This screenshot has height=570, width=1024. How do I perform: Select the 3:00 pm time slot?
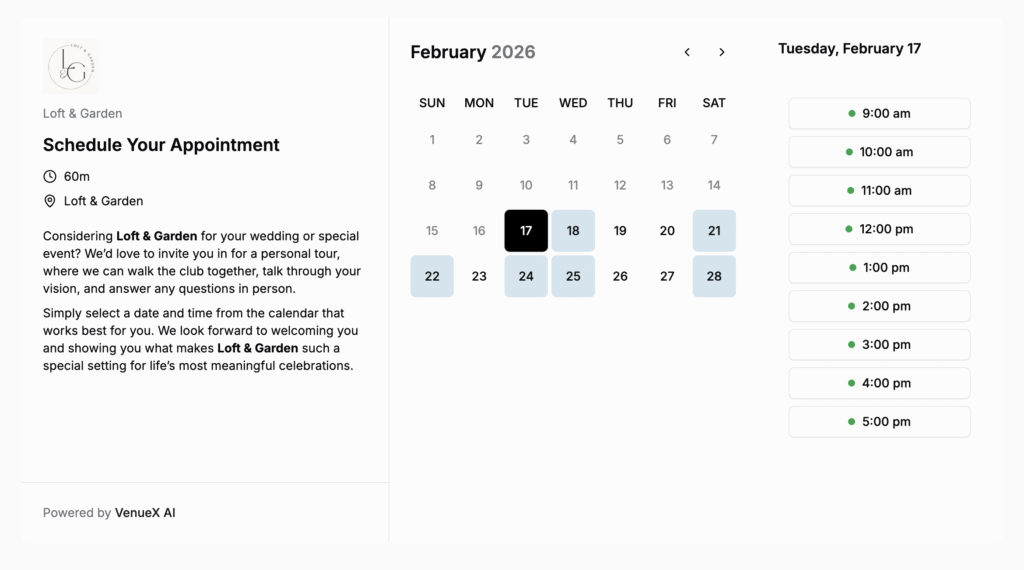pos(879,345)
